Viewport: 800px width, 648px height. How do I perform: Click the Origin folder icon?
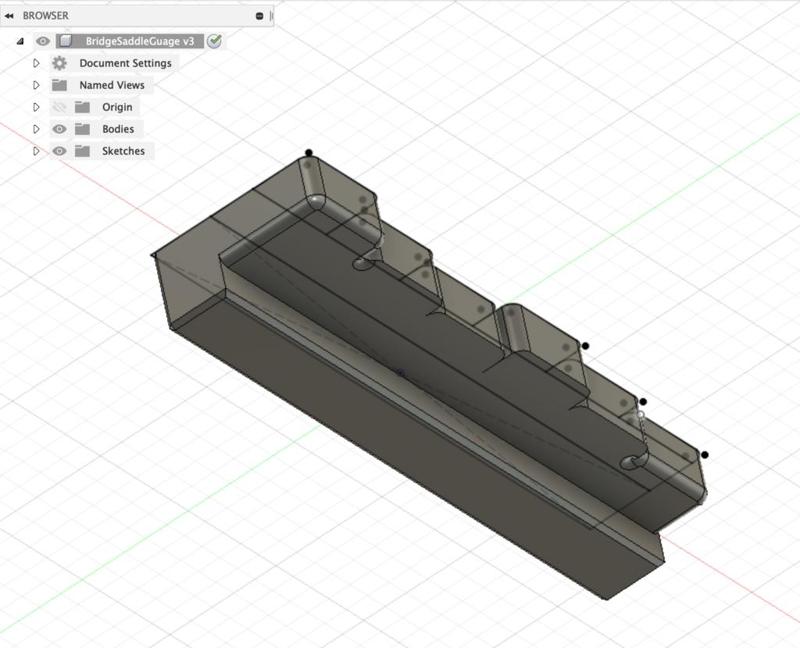(82, 107)
